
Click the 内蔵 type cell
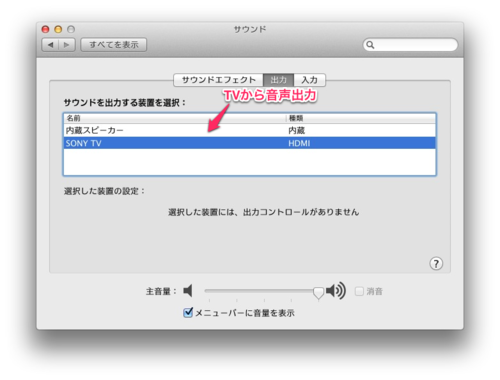[297, 130]
